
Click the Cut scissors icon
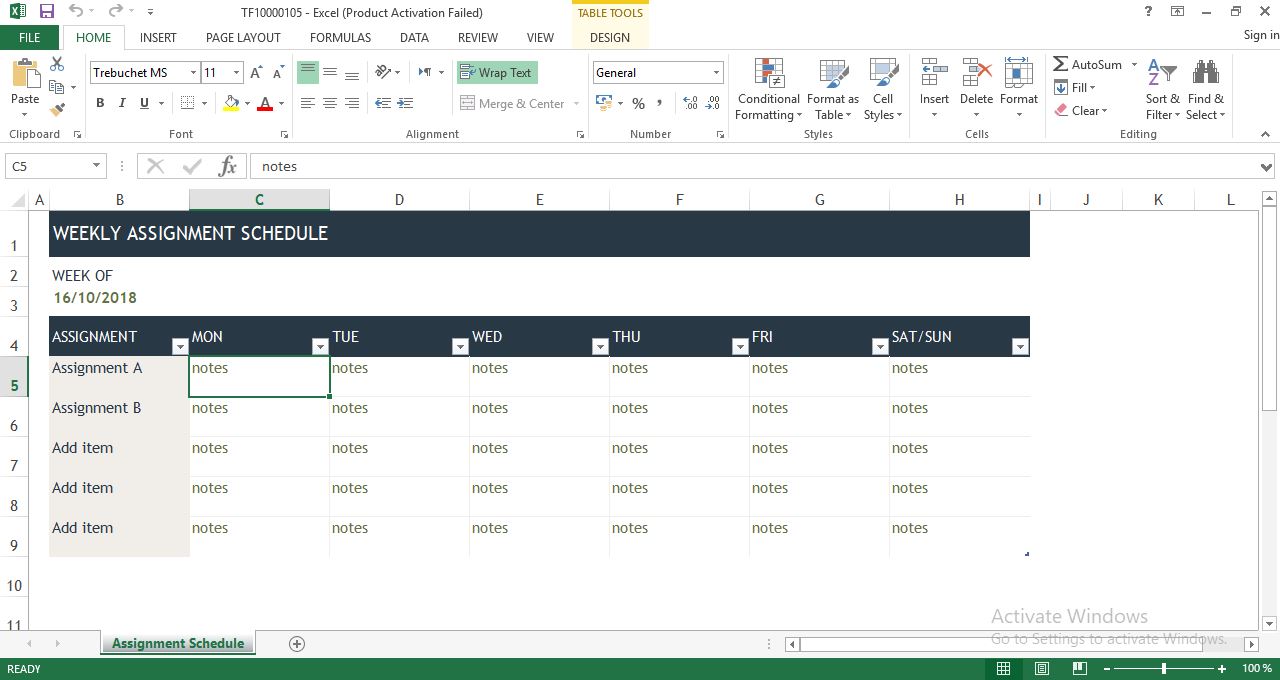pos(57,64)
